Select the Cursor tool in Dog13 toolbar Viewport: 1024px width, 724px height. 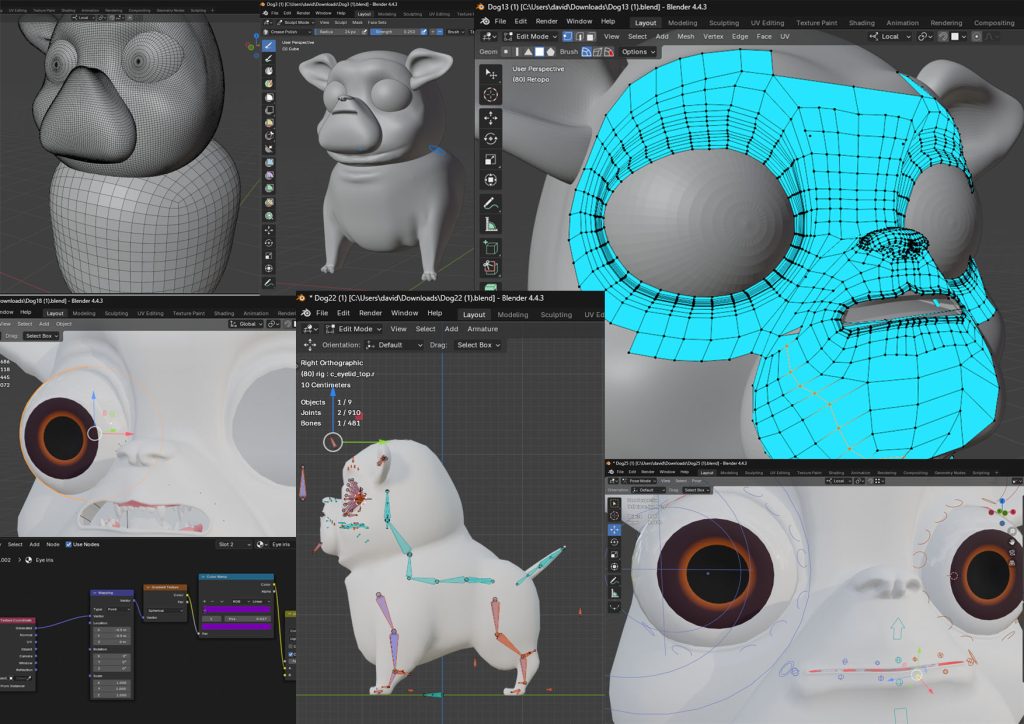point(490,95)
